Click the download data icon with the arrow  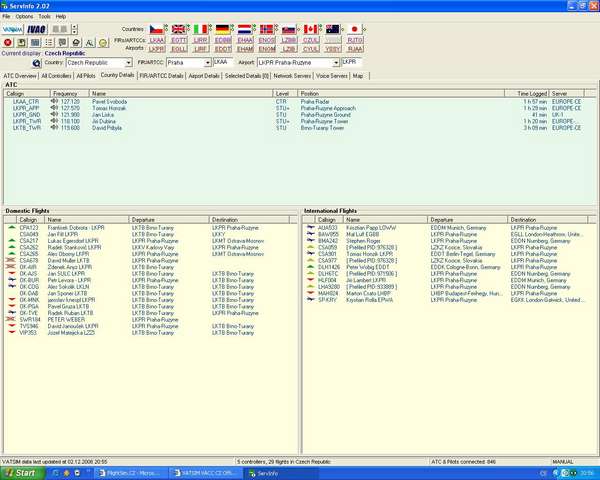(x=22, y=42)
